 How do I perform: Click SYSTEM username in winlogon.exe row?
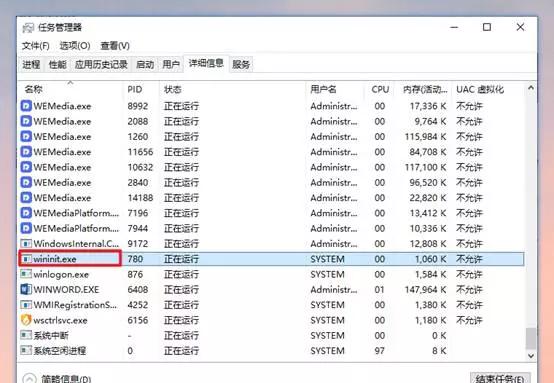click(327, 275)
